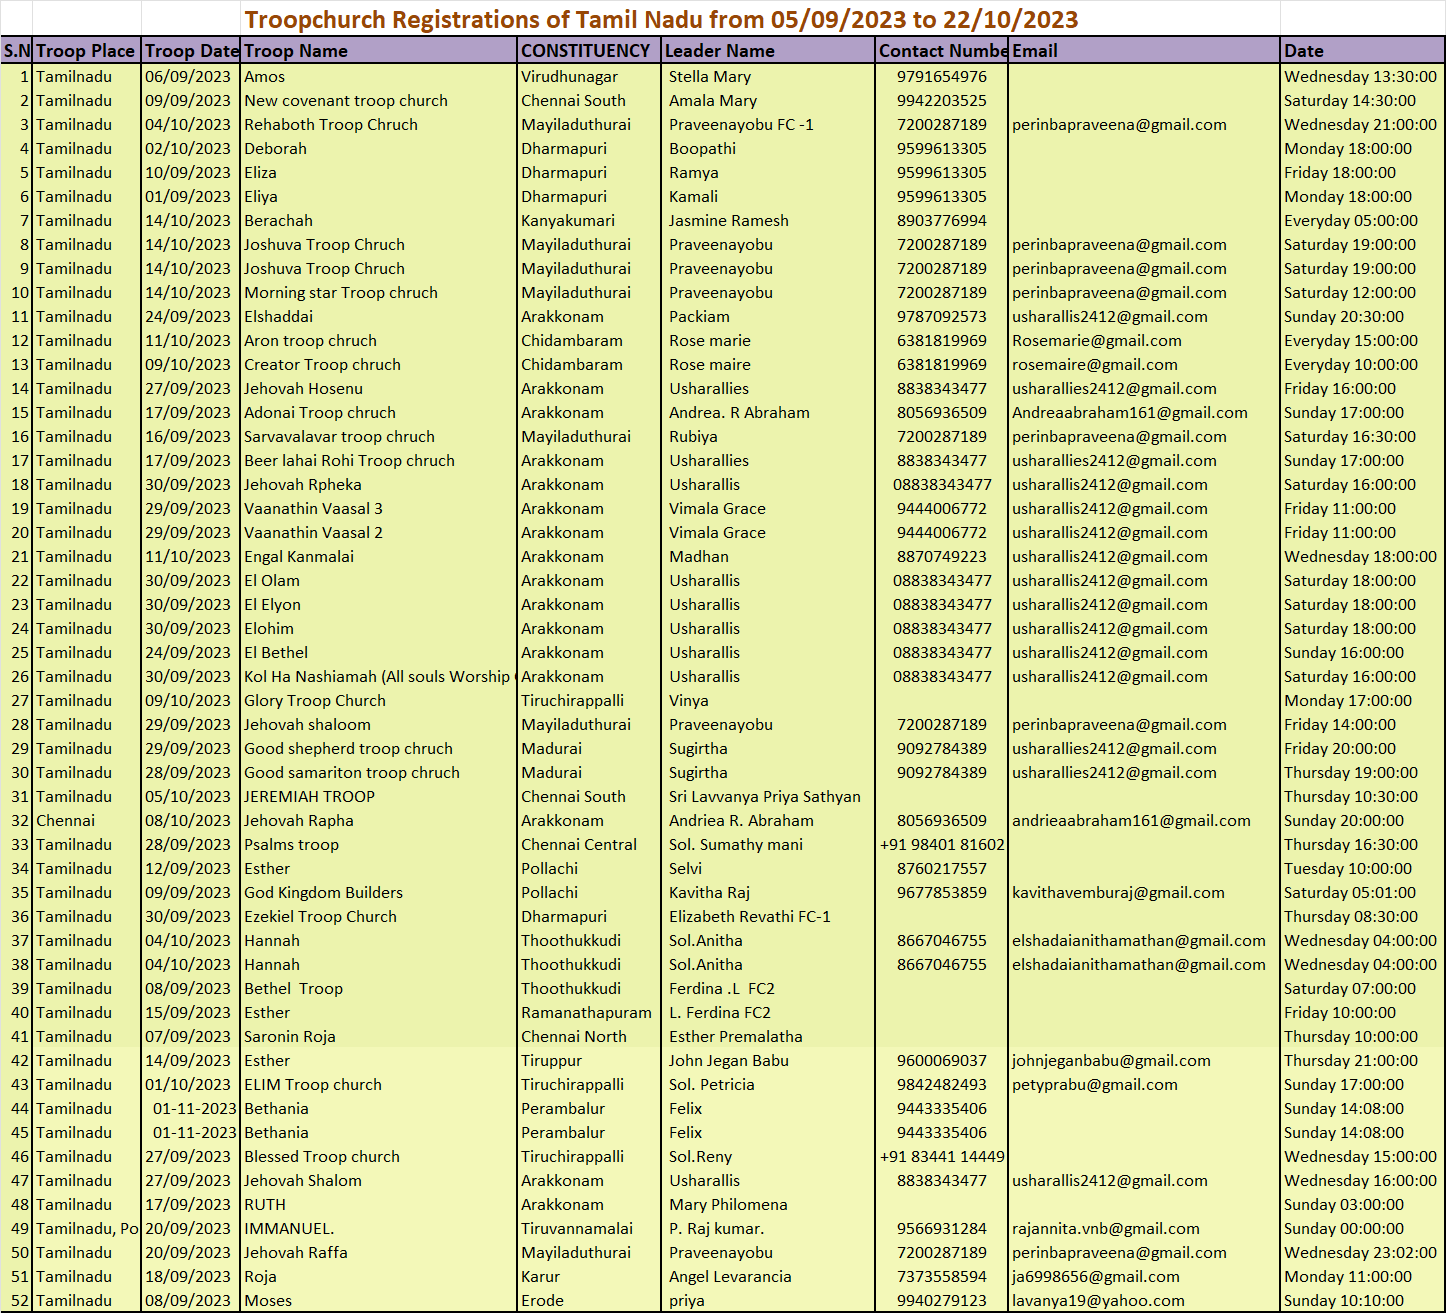Click the Troop Place cell reading Chennai
Image resolution: width=1446 pixels, height=1313 pixels.
[x=66, y=821]
